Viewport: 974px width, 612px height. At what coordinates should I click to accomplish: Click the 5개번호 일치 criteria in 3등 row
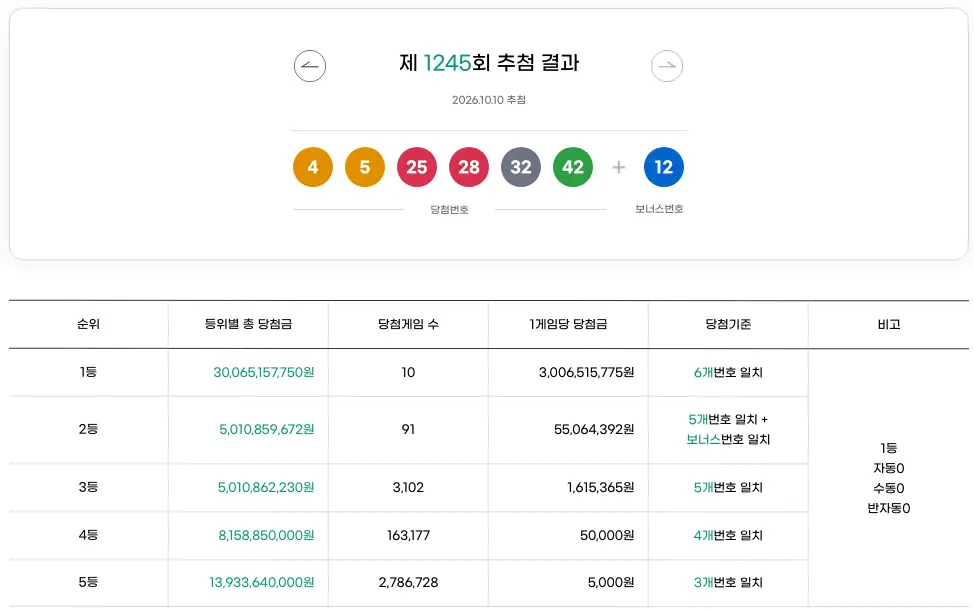728,487
